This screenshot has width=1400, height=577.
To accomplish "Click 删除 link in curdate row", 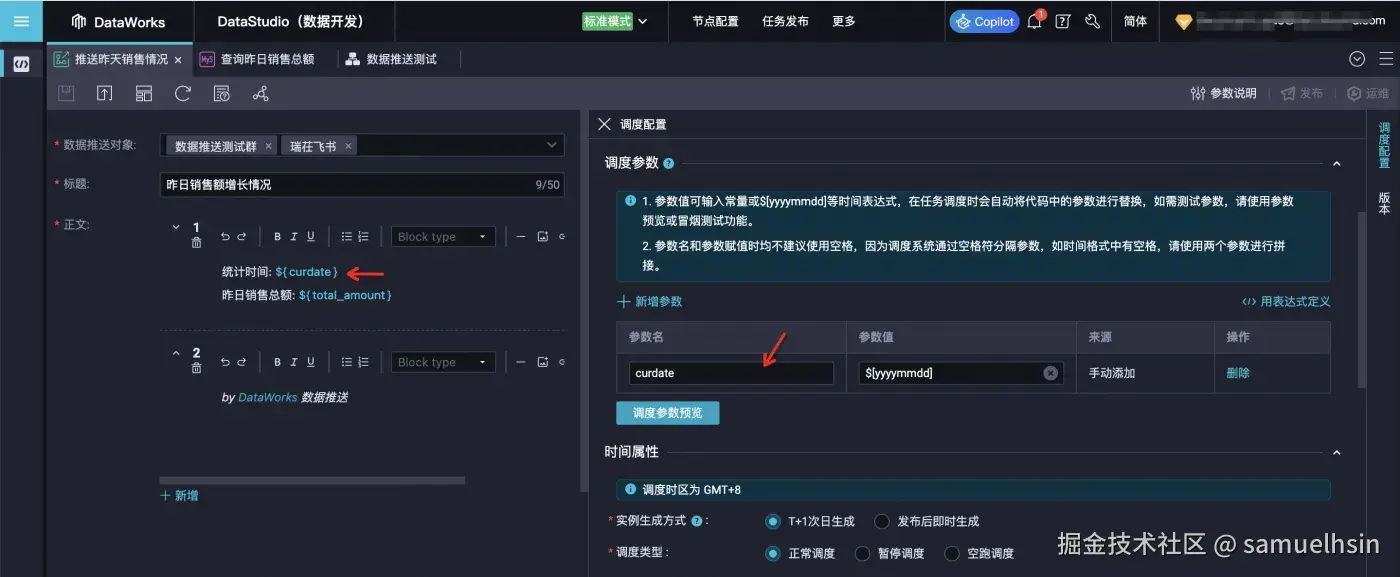I will (1238, 373).
